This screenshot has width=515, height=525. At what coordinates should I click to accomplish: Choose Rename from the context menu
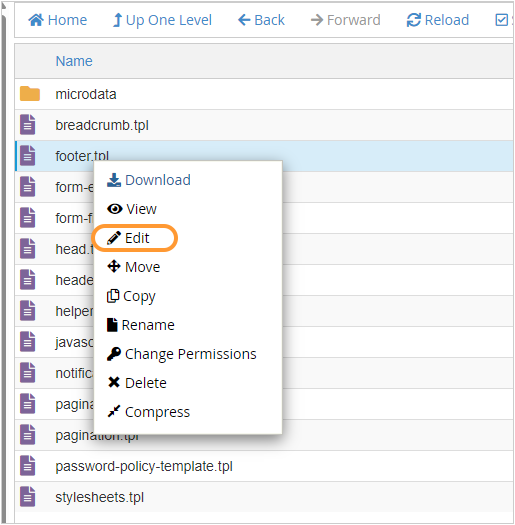coord(141,325)
